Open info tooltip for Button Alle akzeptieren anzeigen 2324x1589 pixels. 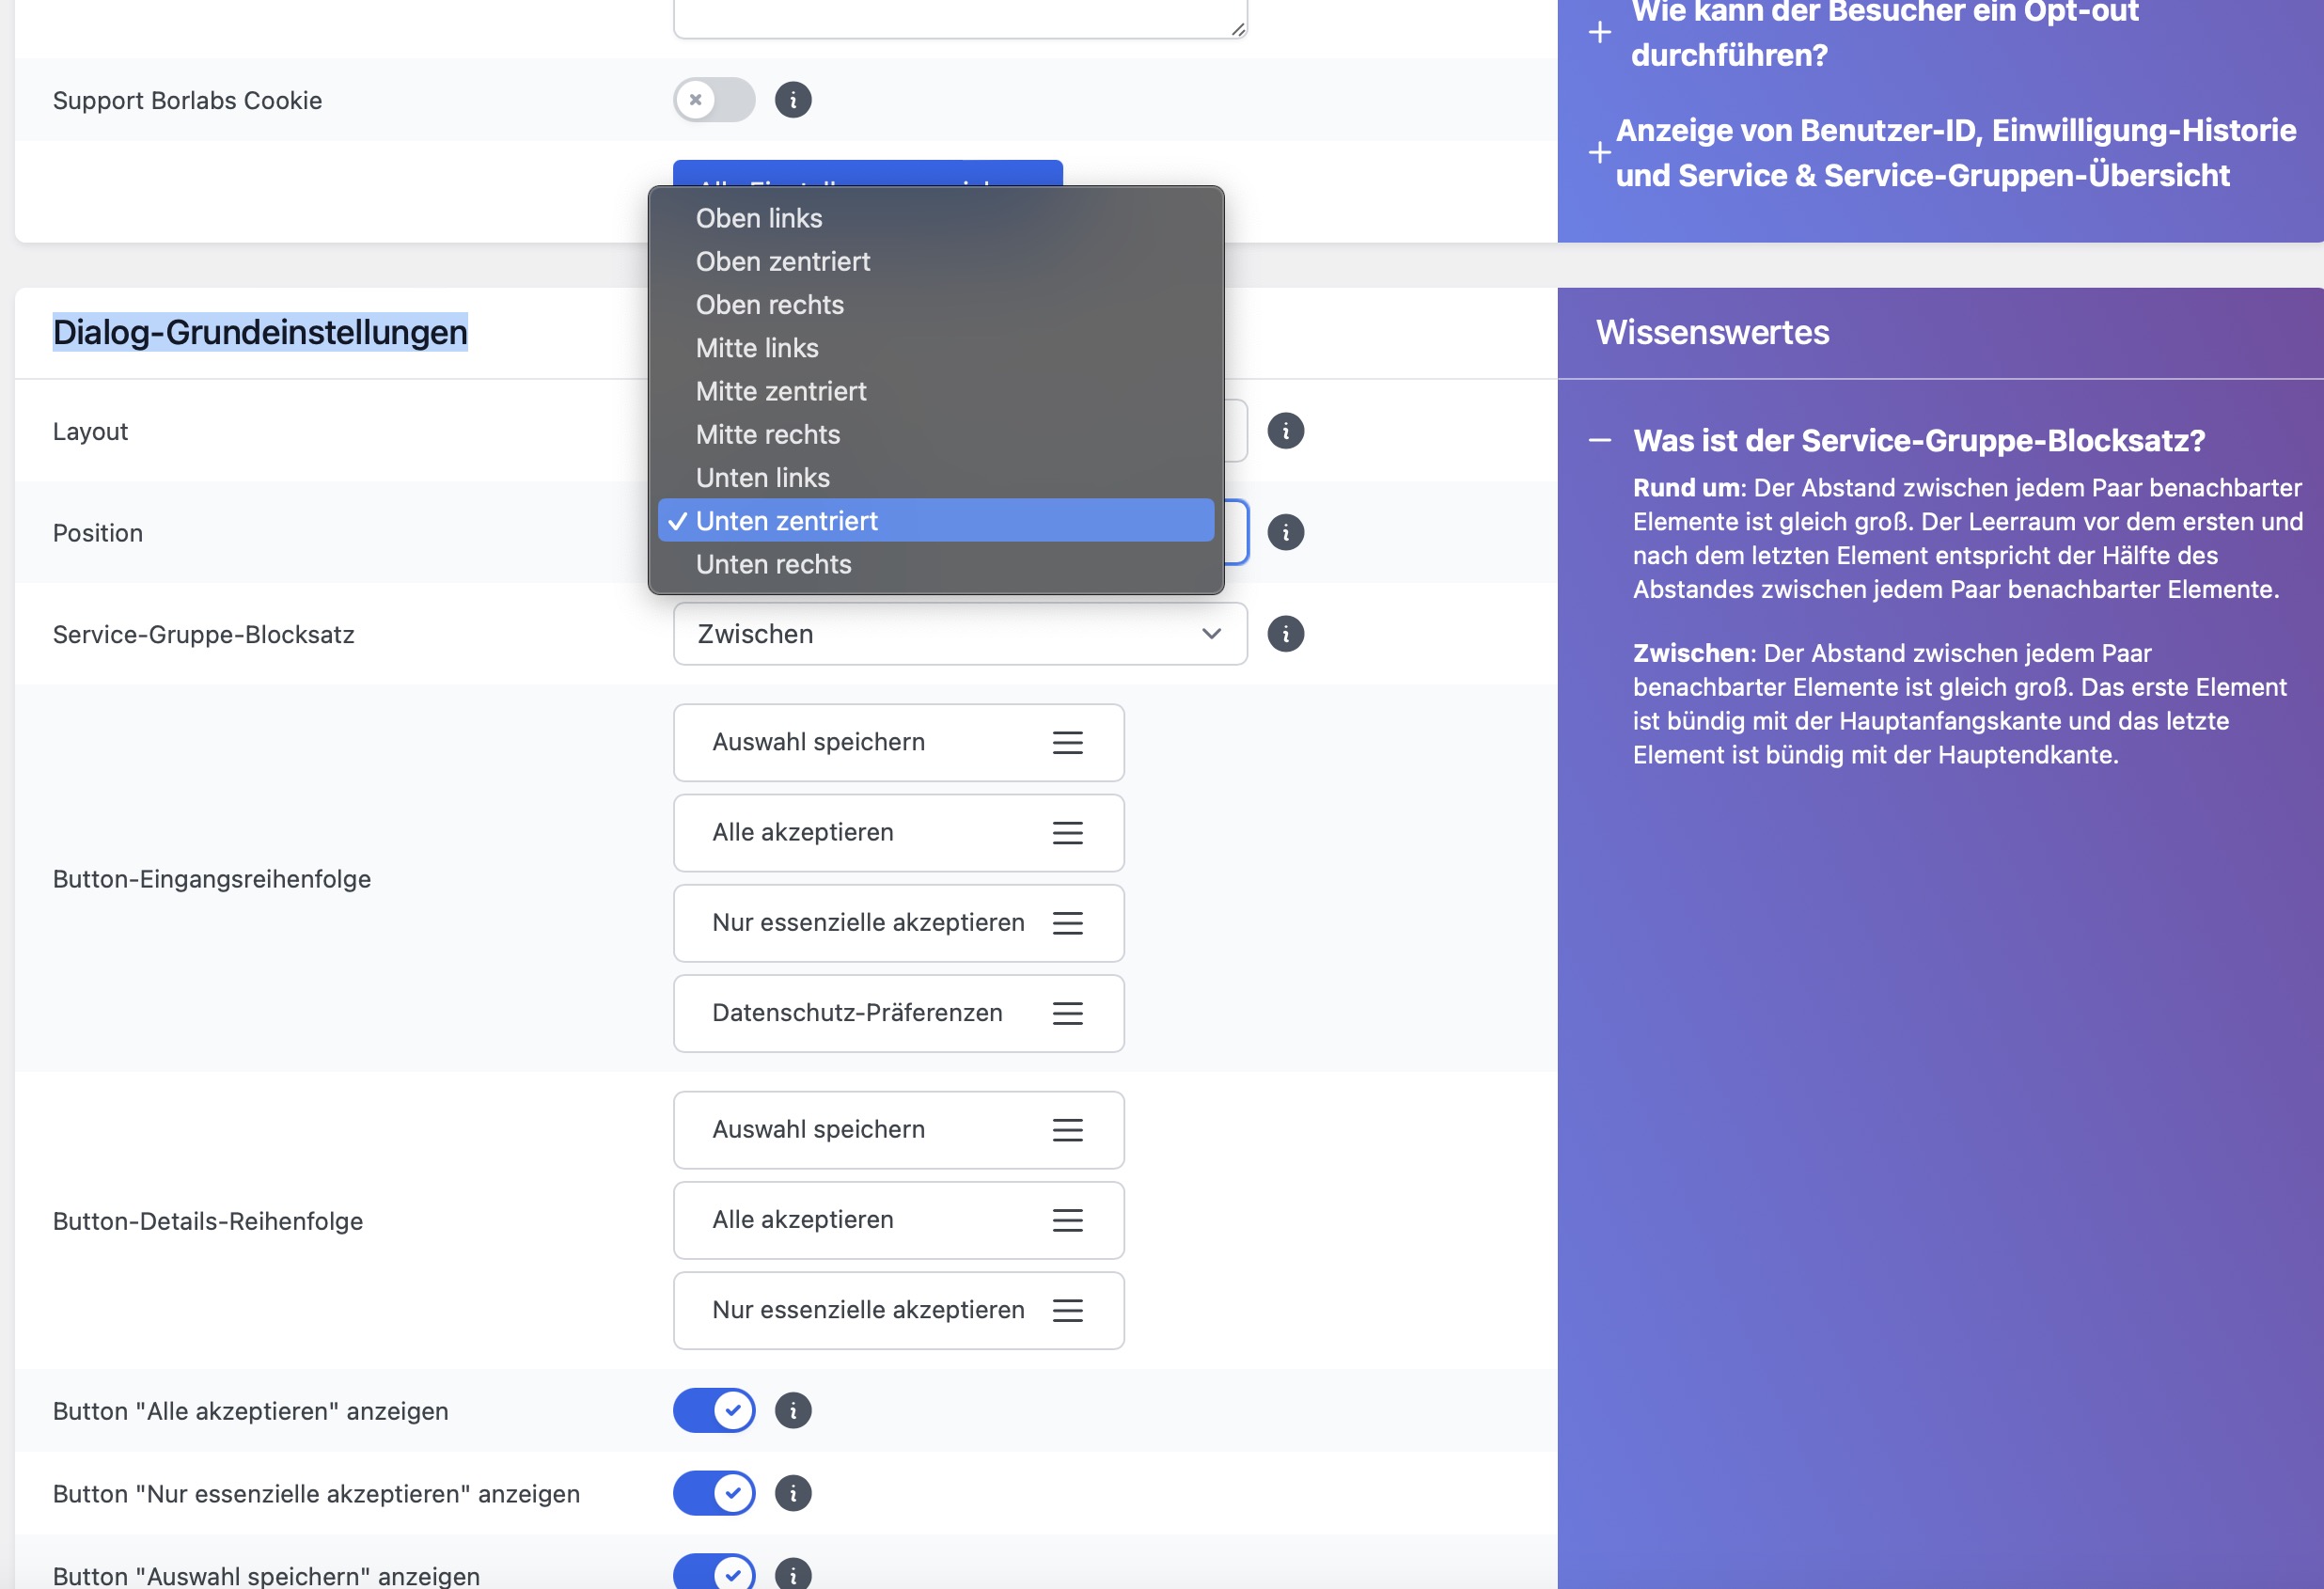792,1410
